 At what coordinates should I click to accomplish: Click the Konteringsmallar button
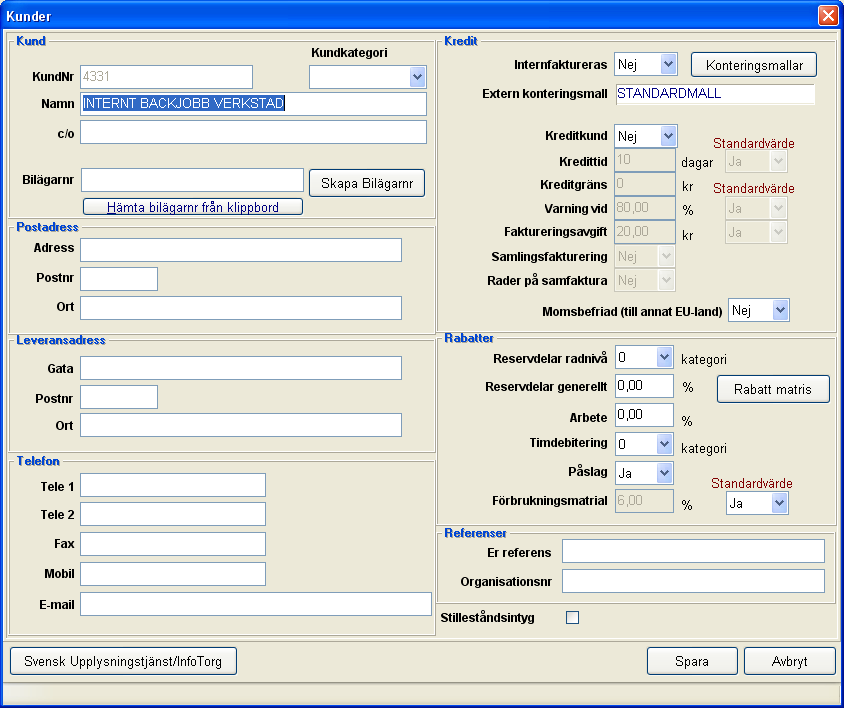754,65
